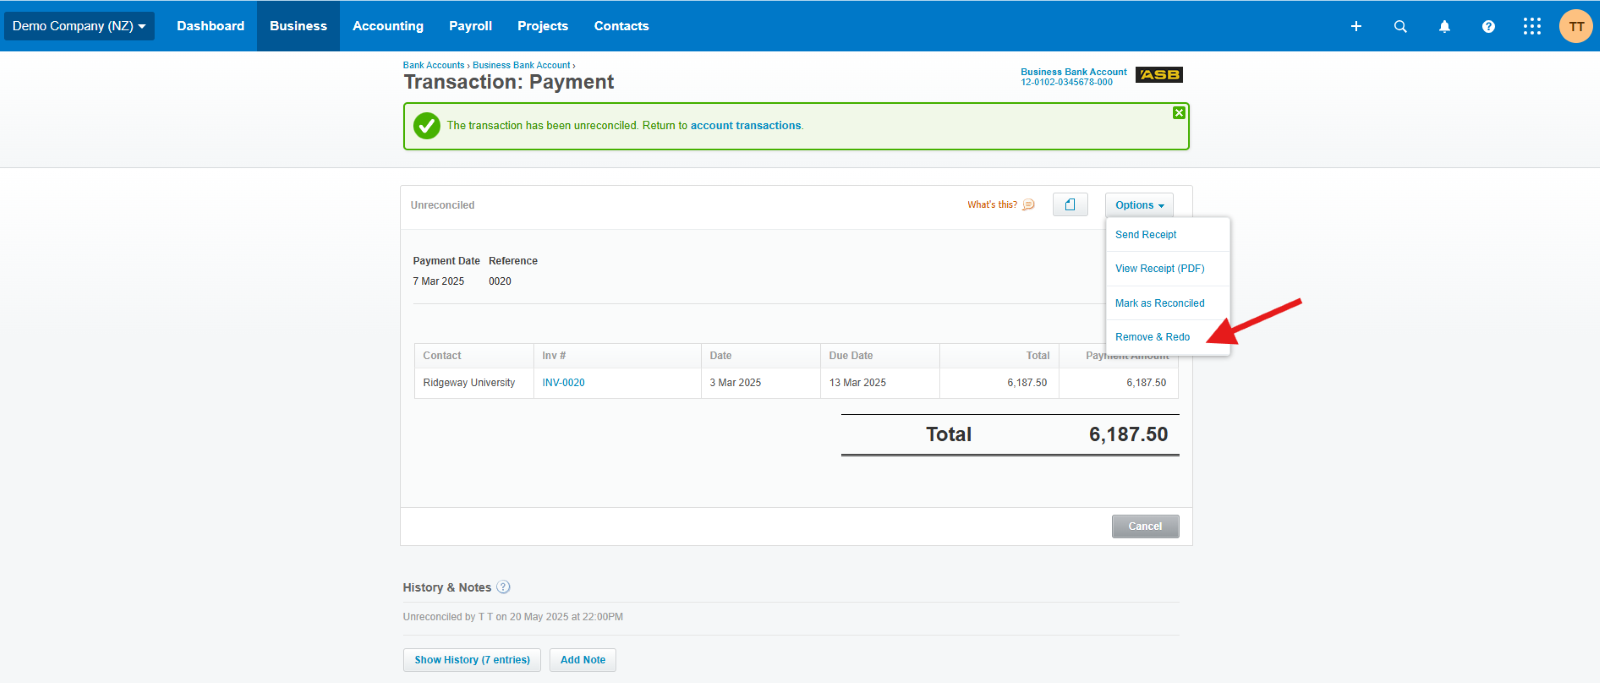Click the Unreconciled by T T history entry
The image size is (1600, 683).
[x=513, y=617]
